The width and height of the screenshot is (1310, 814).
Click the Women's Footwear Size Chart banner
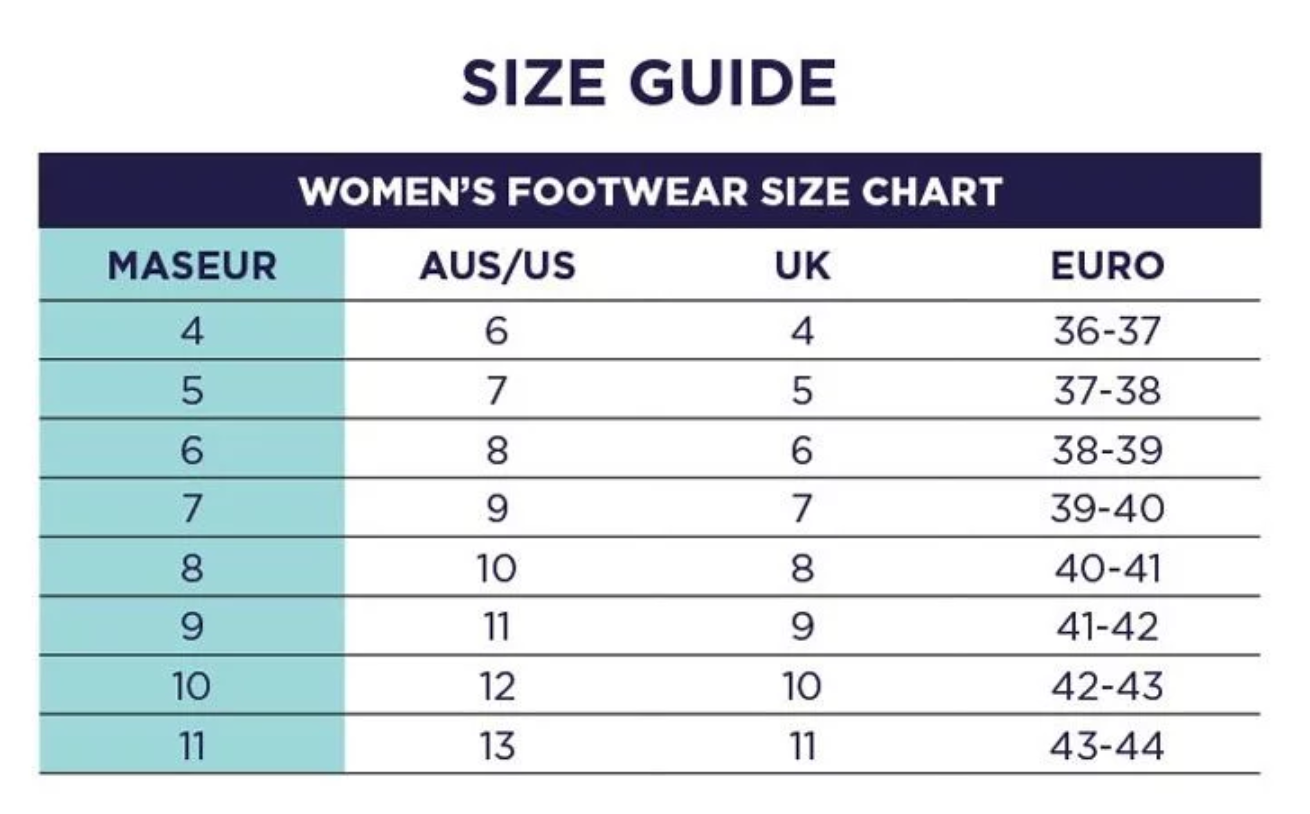(x=649, y=191)
